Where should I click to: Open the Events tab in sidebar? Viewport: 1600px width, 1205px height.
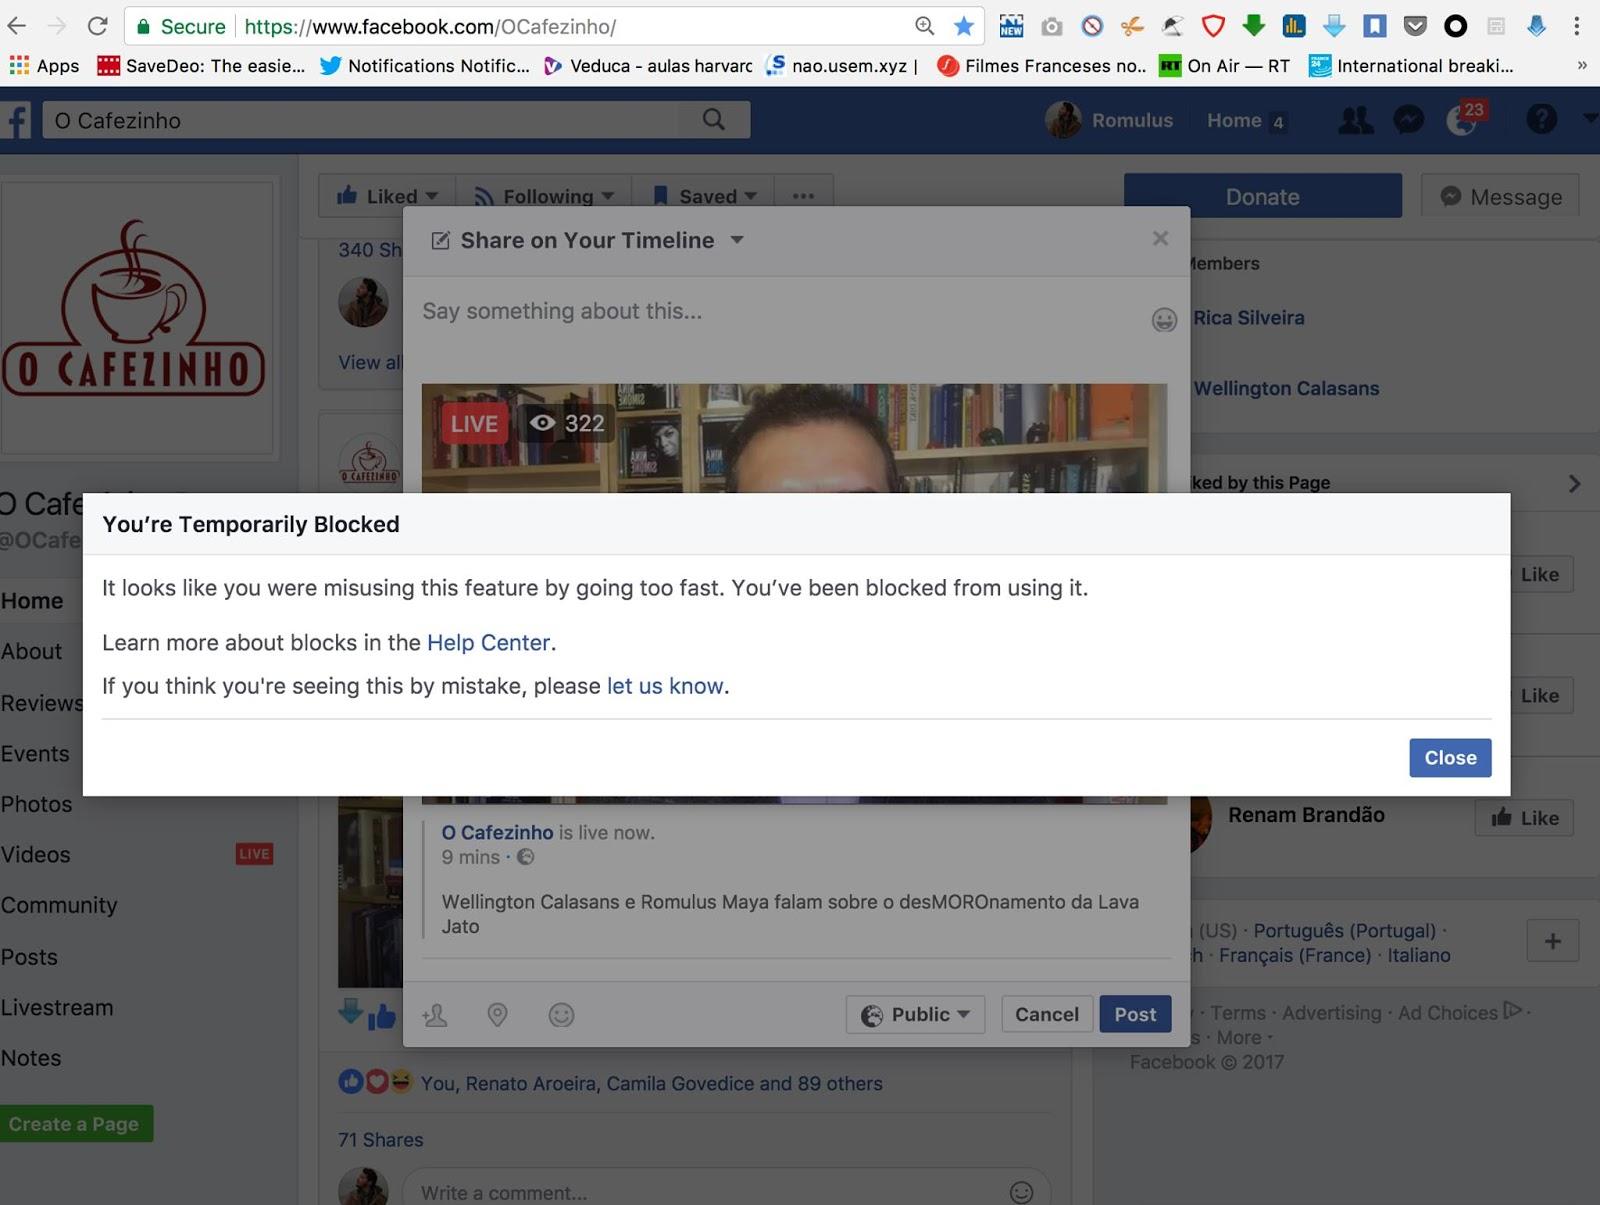click(x=35, y=754)
